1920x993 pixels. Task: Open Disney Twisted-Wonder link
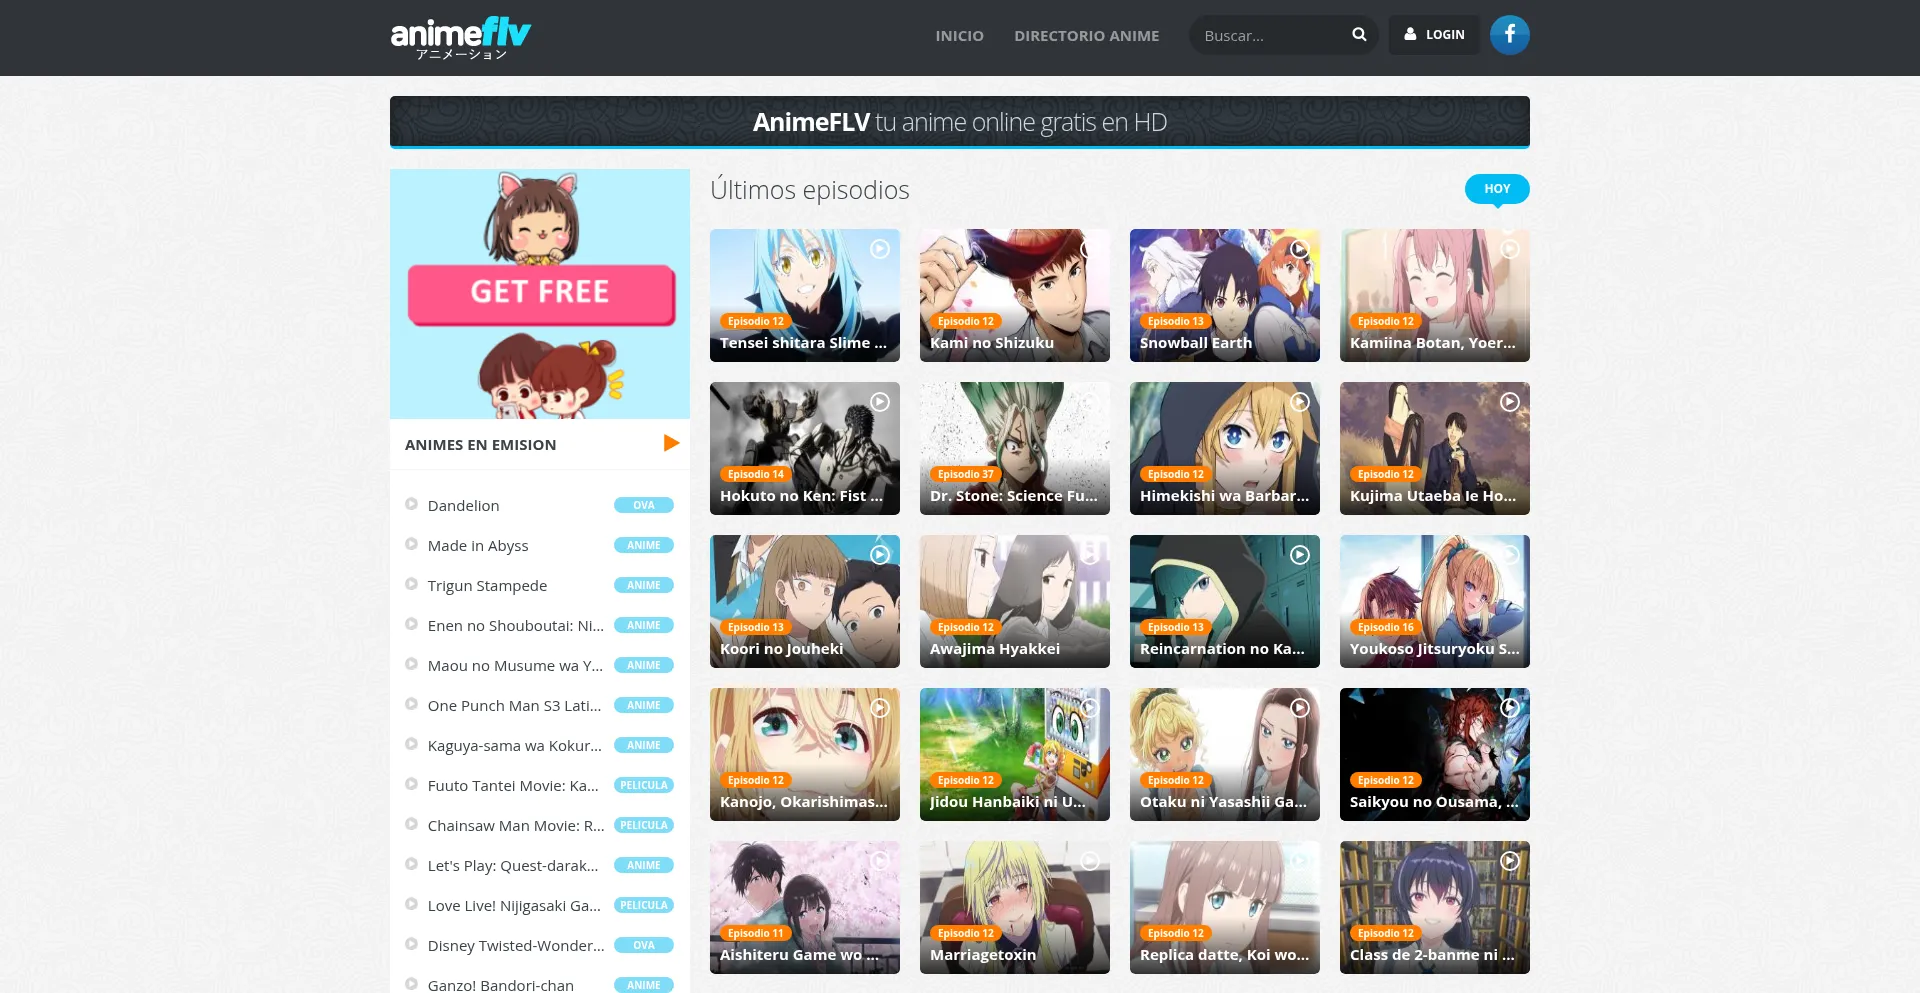(516, 946)
